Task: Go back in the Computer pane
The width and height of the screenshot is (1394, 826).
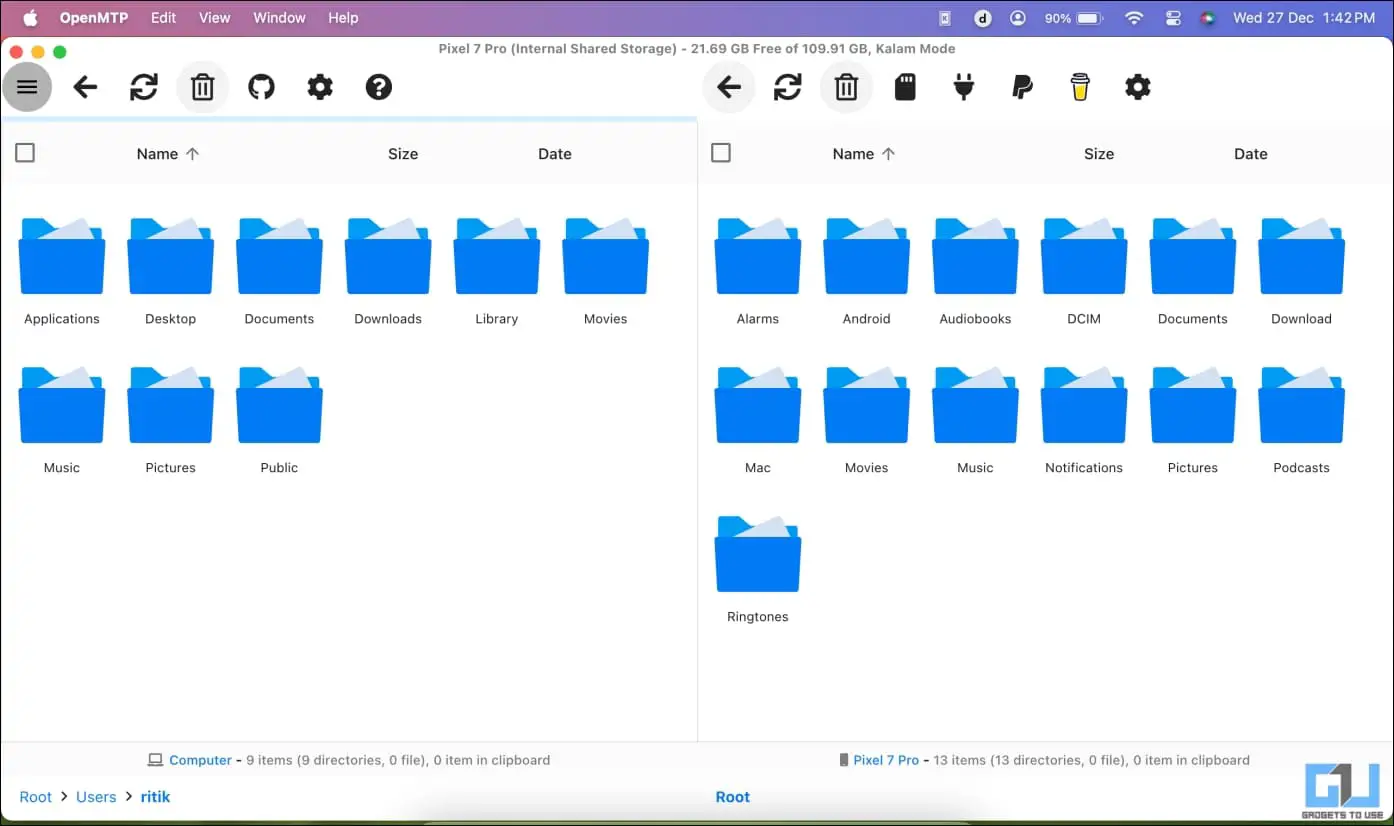Action: [86, 87]
